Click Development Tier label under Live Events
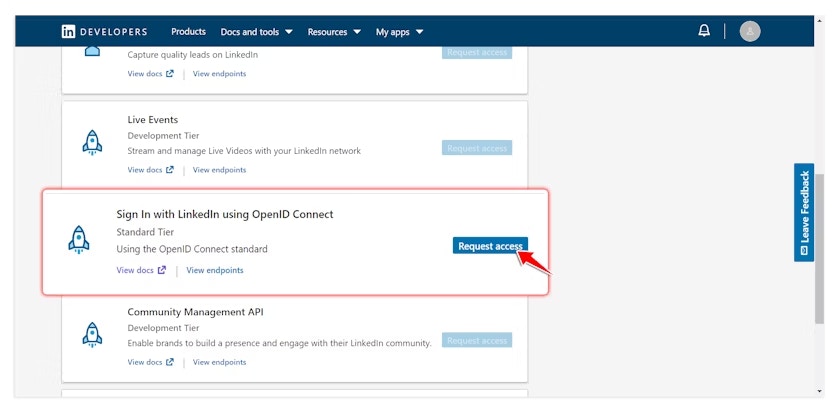Viewport: 840px width, 412px height. coord(163,136)
